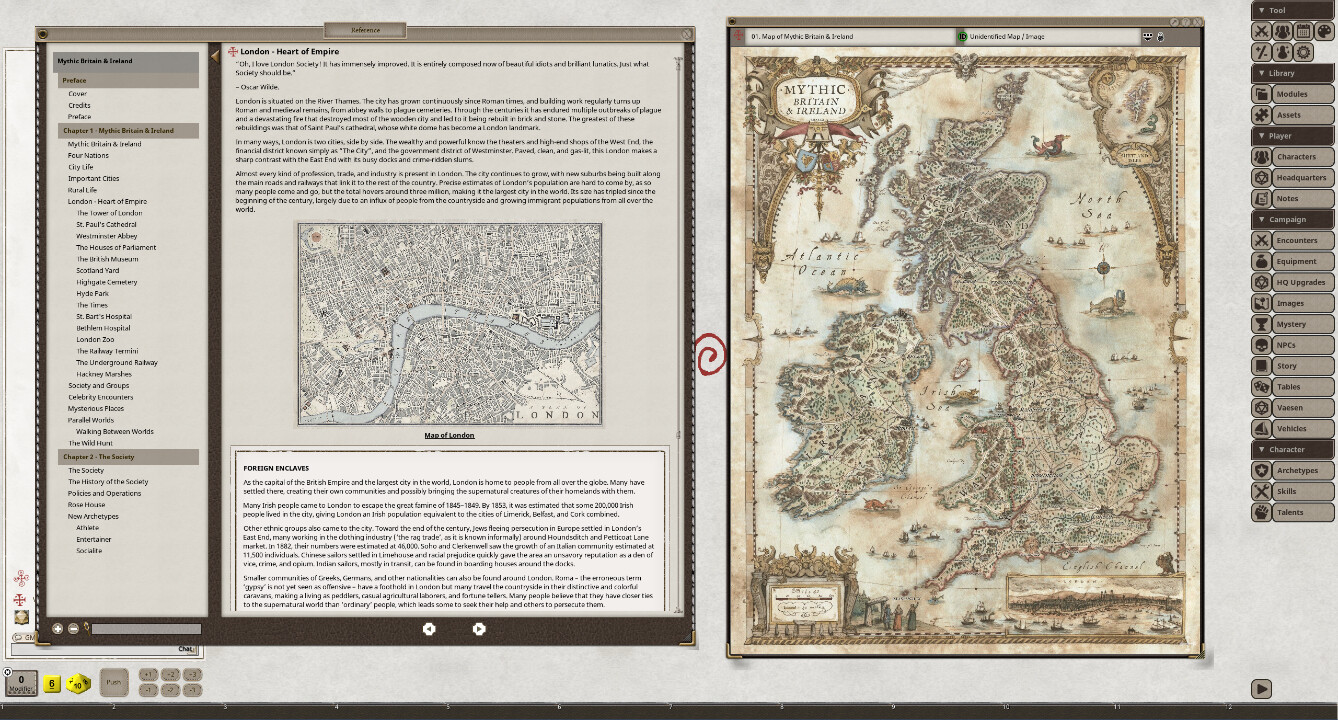Go to next reference page
The image size is (1338, 720).
click(479, 629)
